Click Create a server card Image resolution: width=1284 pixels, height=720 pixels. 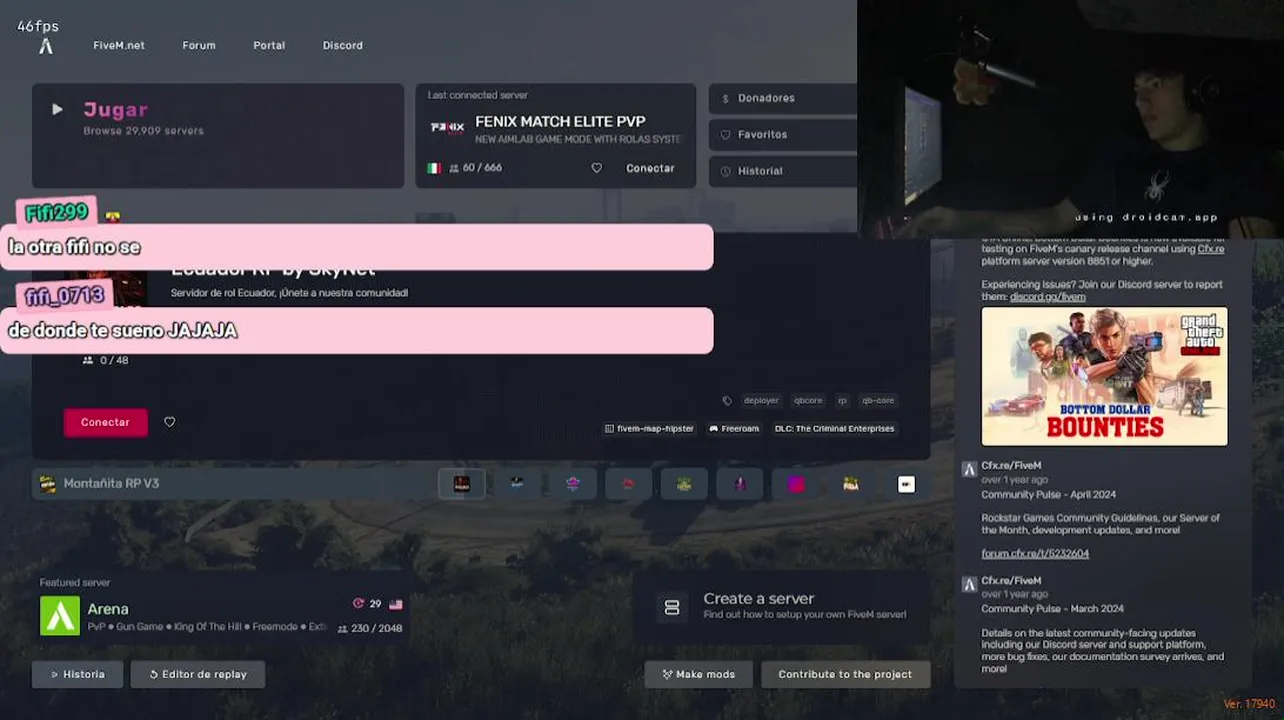coord(782,607)
